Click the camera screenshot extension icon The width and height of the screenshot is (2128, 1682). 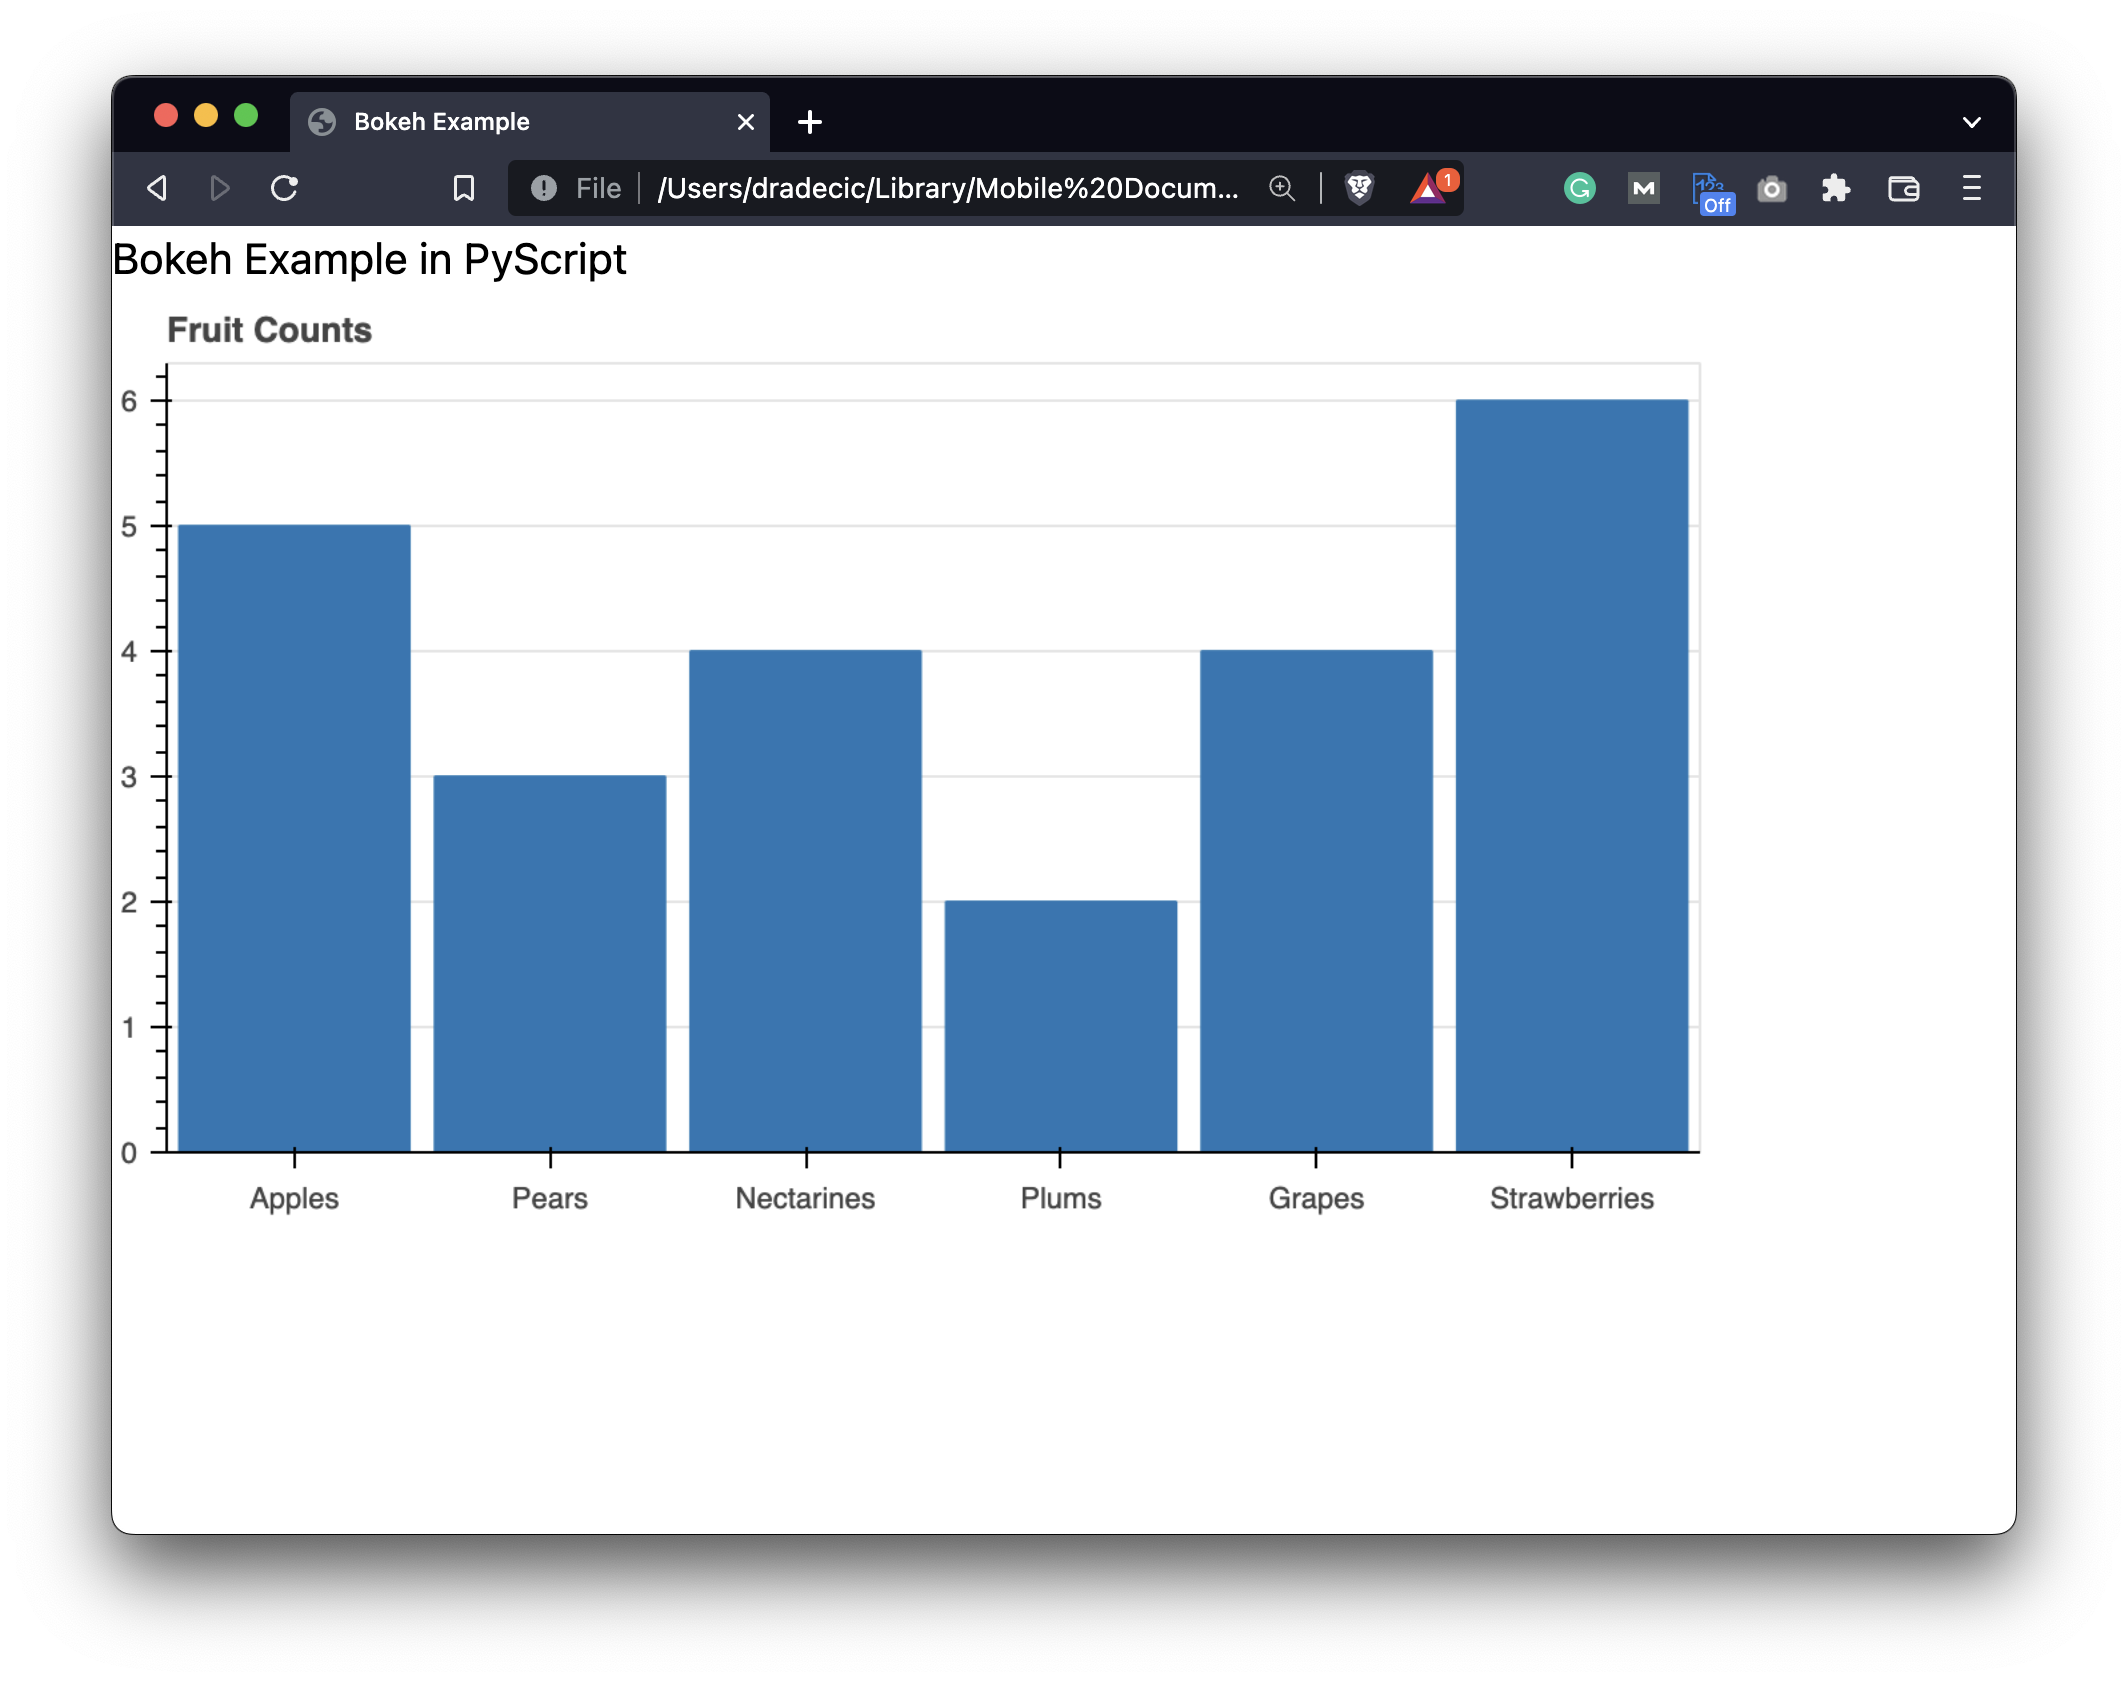click(x=1772, y=188)
